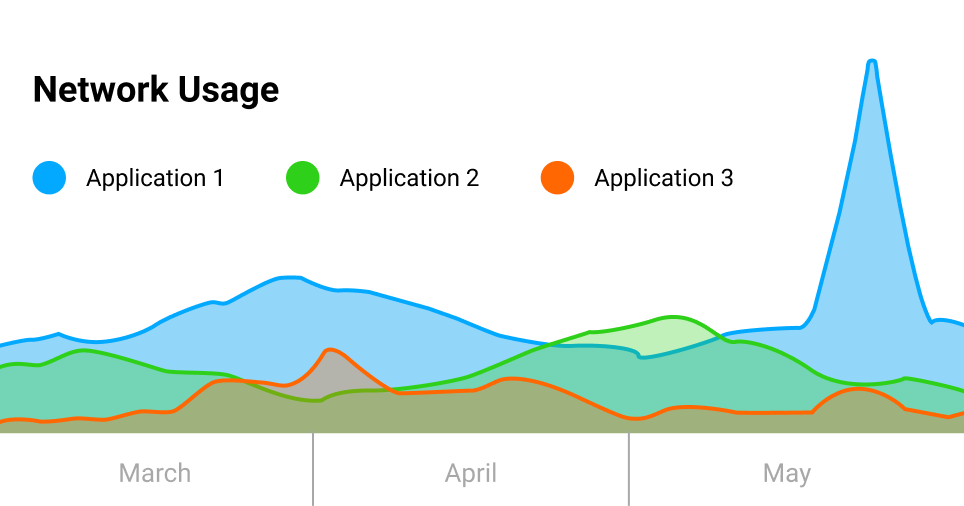964x506 pixels.
Task: Click the top of the tall blue spike in May
Action: click(x=872, y=62)
